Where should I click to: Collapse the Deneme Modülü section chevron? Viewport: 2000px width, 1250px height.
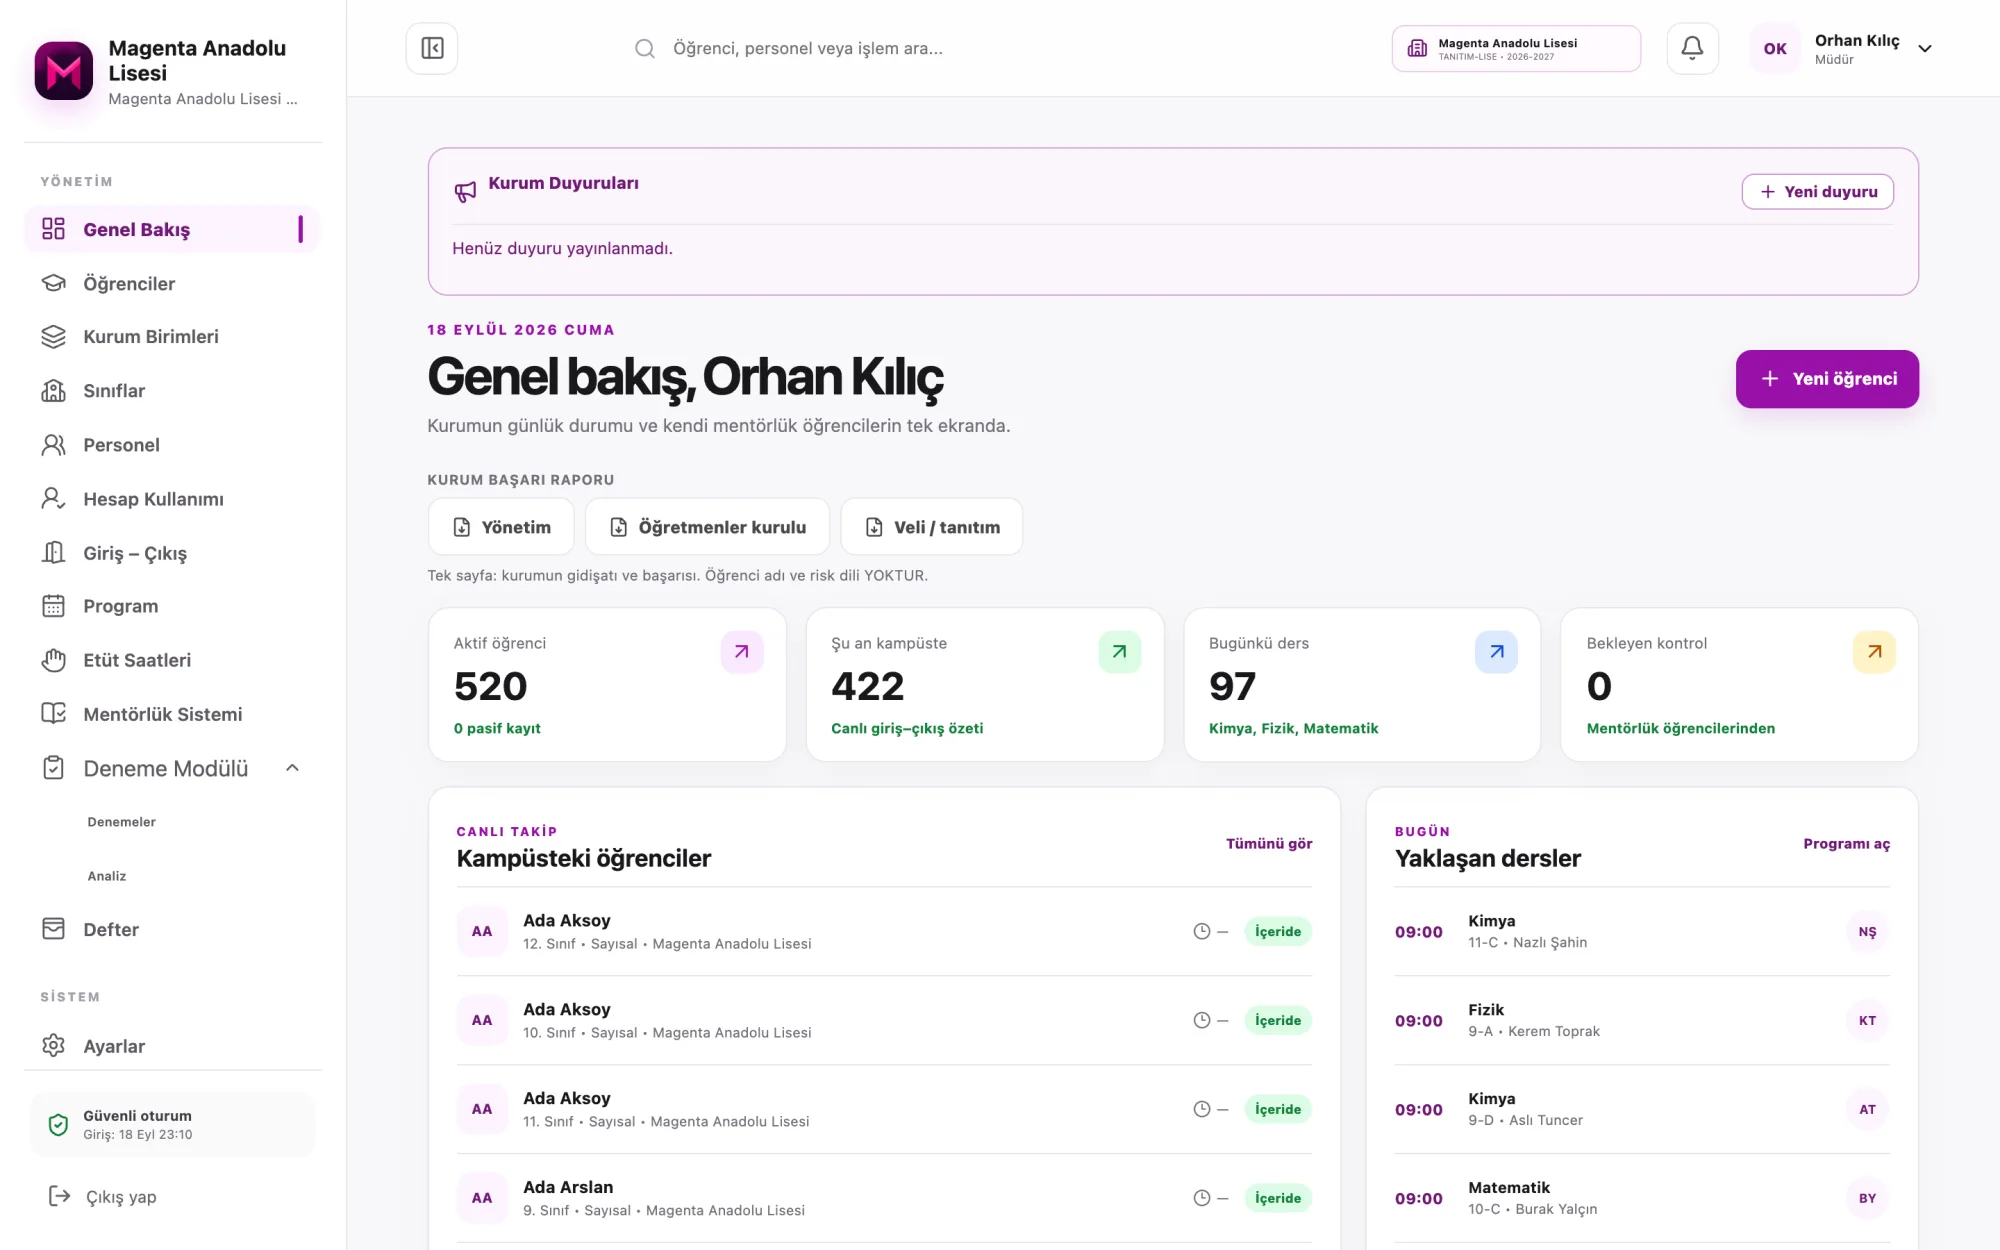[x=292, y=768]
